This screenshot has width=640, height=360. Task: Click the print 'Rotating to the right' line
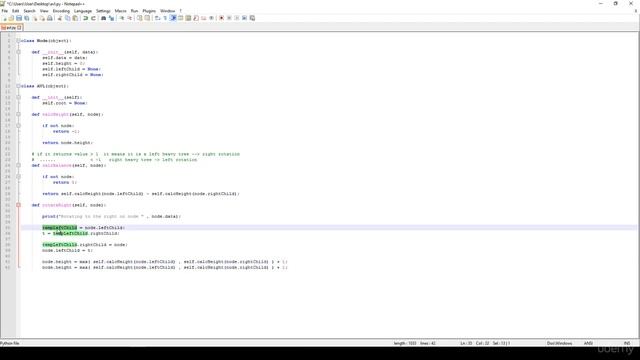pos(111,216)
